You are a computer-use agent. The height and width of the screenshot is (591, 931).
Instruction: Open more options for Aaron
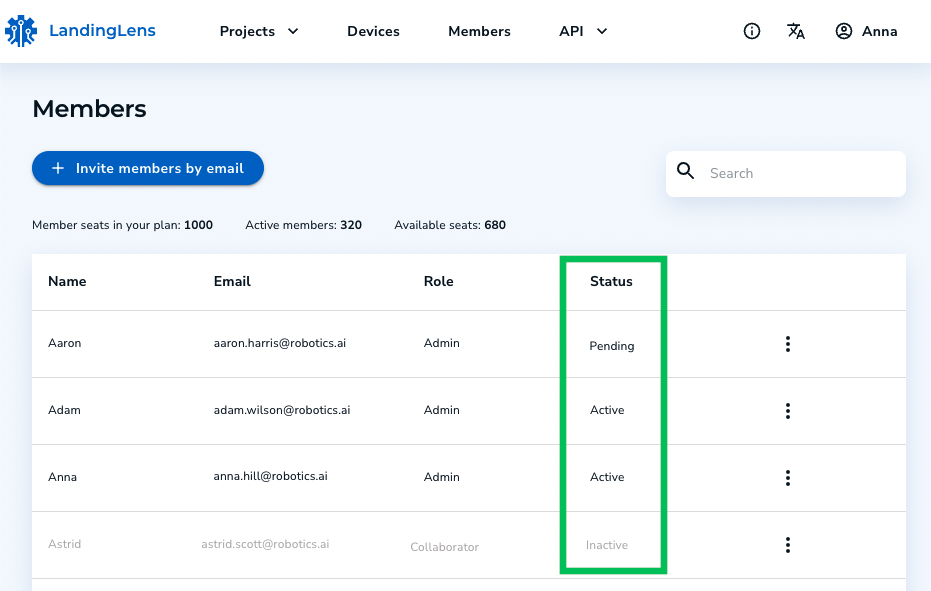[788, 344]
